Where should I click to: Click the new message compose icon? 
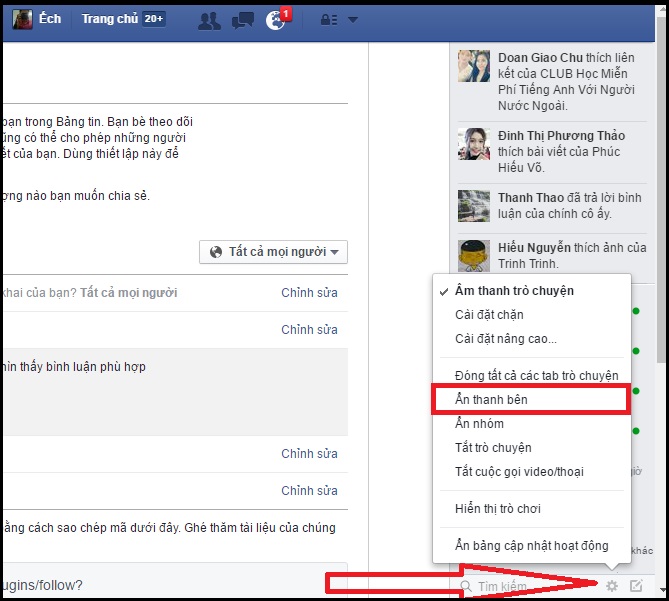coord(636,586)
